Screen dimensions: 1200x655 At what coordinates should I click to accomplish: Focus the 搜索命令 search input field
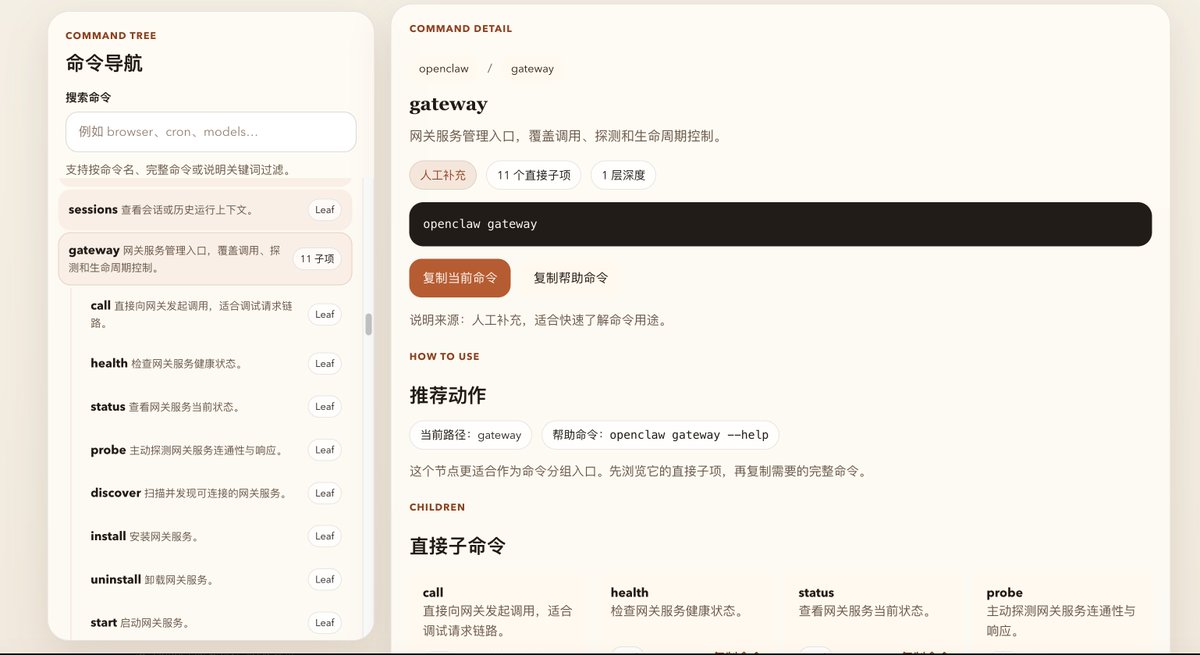211,132
